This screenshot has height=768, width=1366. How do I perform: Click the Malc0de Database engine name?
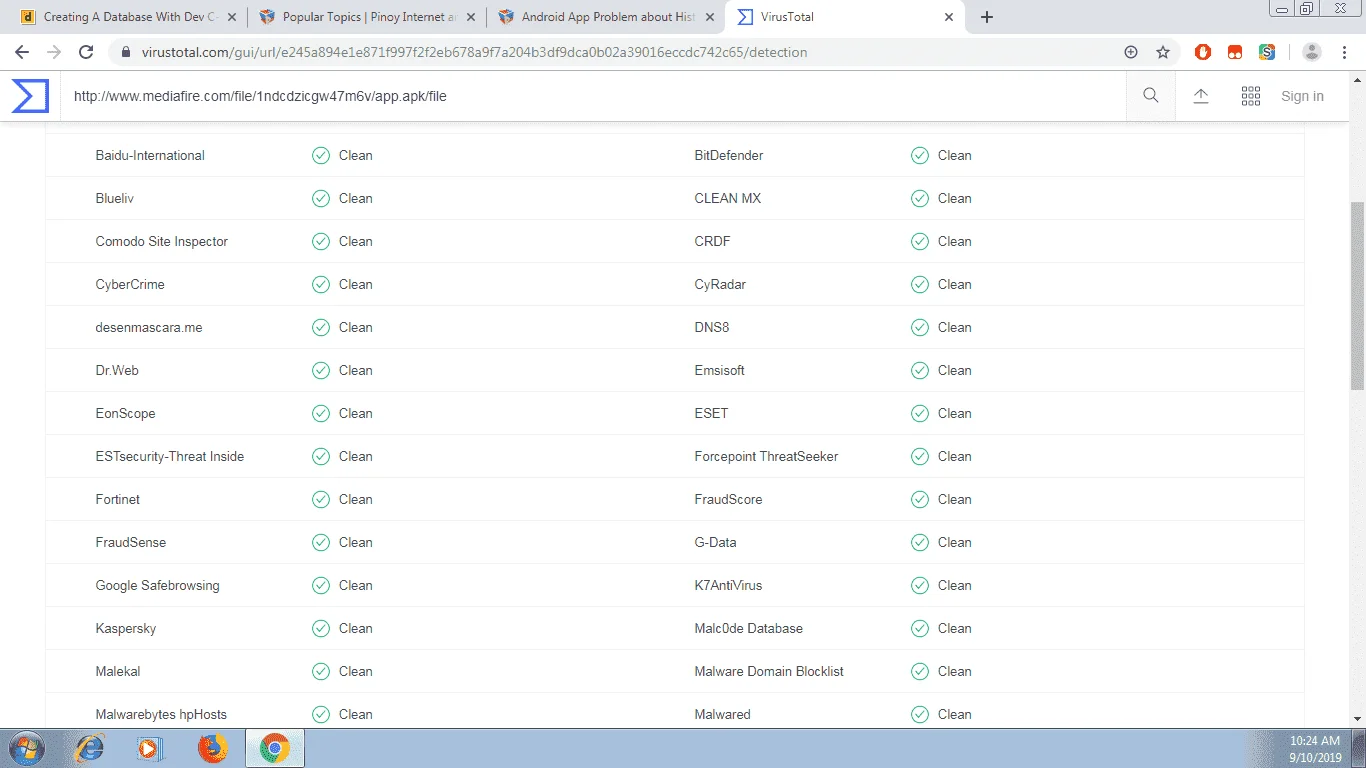click(749, 629)
